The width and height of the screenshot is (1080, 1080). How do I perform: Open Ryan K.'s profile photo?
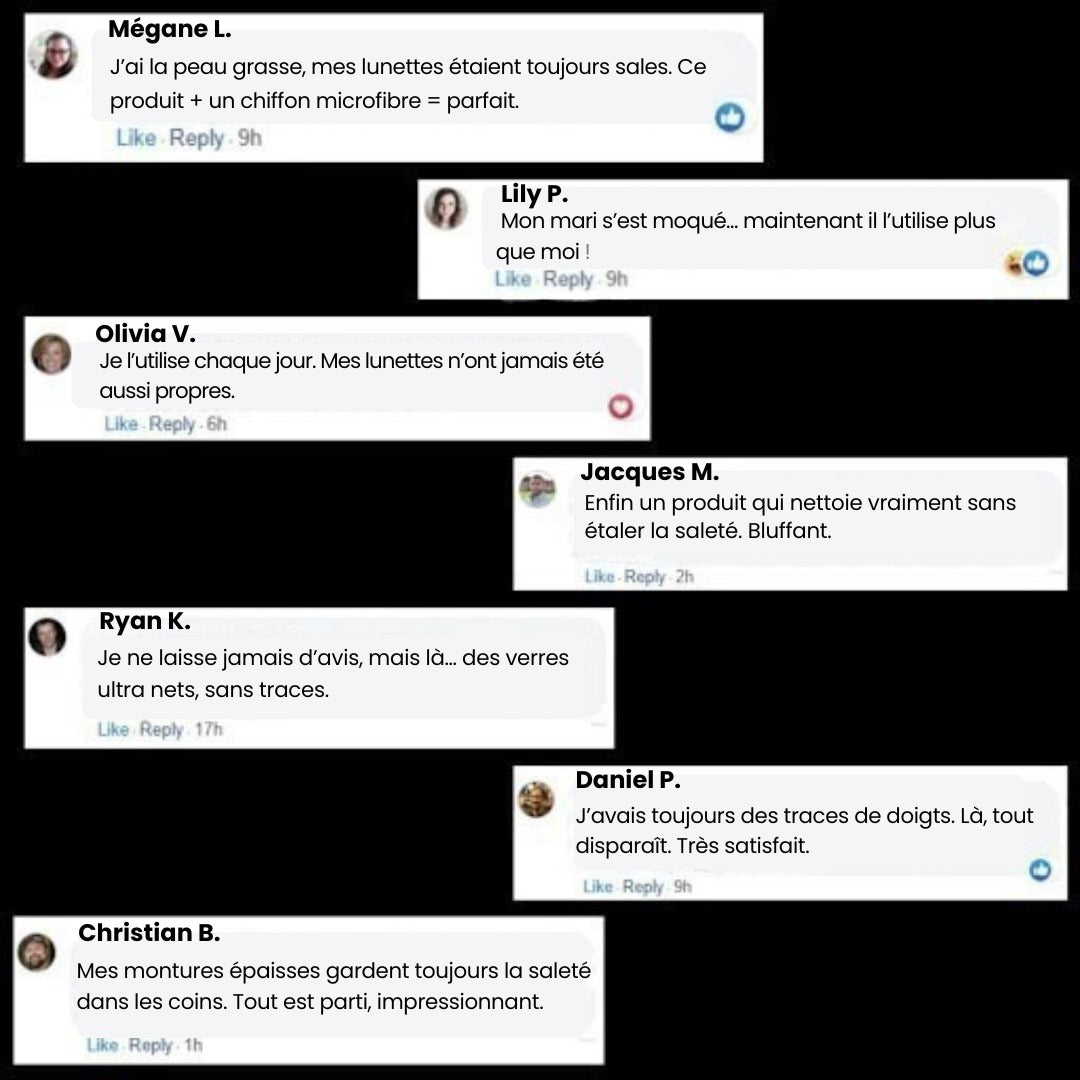tap(47, 637)
